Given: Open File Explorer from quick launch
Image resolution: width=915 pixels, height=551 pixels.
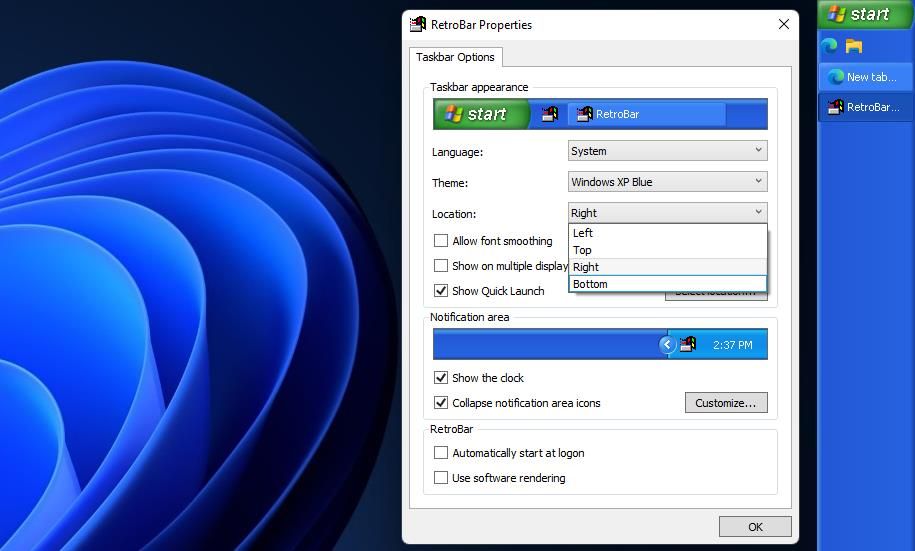Looking at the screenshot, I should [854, 46].
